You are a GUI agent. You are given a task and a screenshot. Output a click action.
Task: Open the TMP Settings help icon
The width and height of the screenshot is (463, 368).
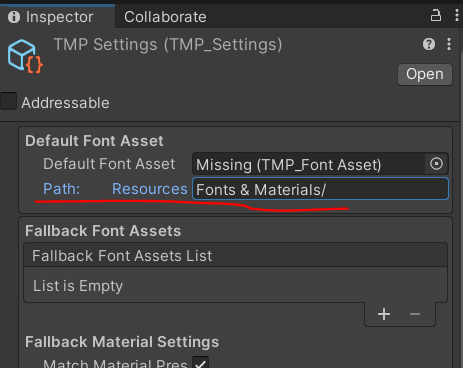[429, 44]
